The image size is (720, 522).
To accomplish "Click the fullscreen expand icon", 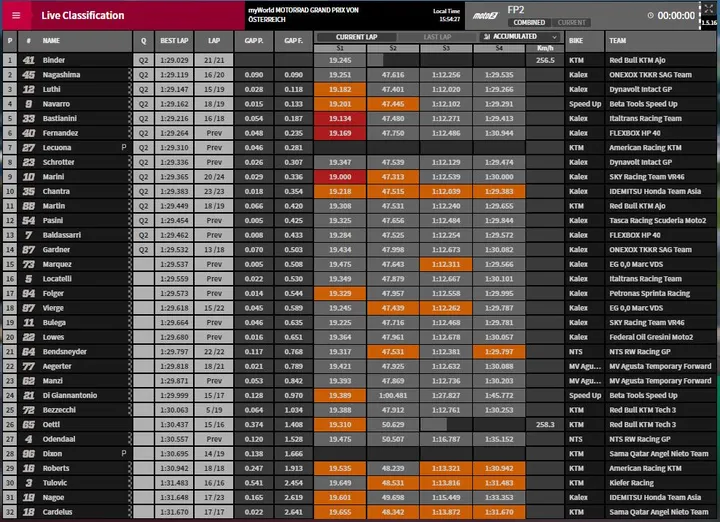I will tap(709, 9).
